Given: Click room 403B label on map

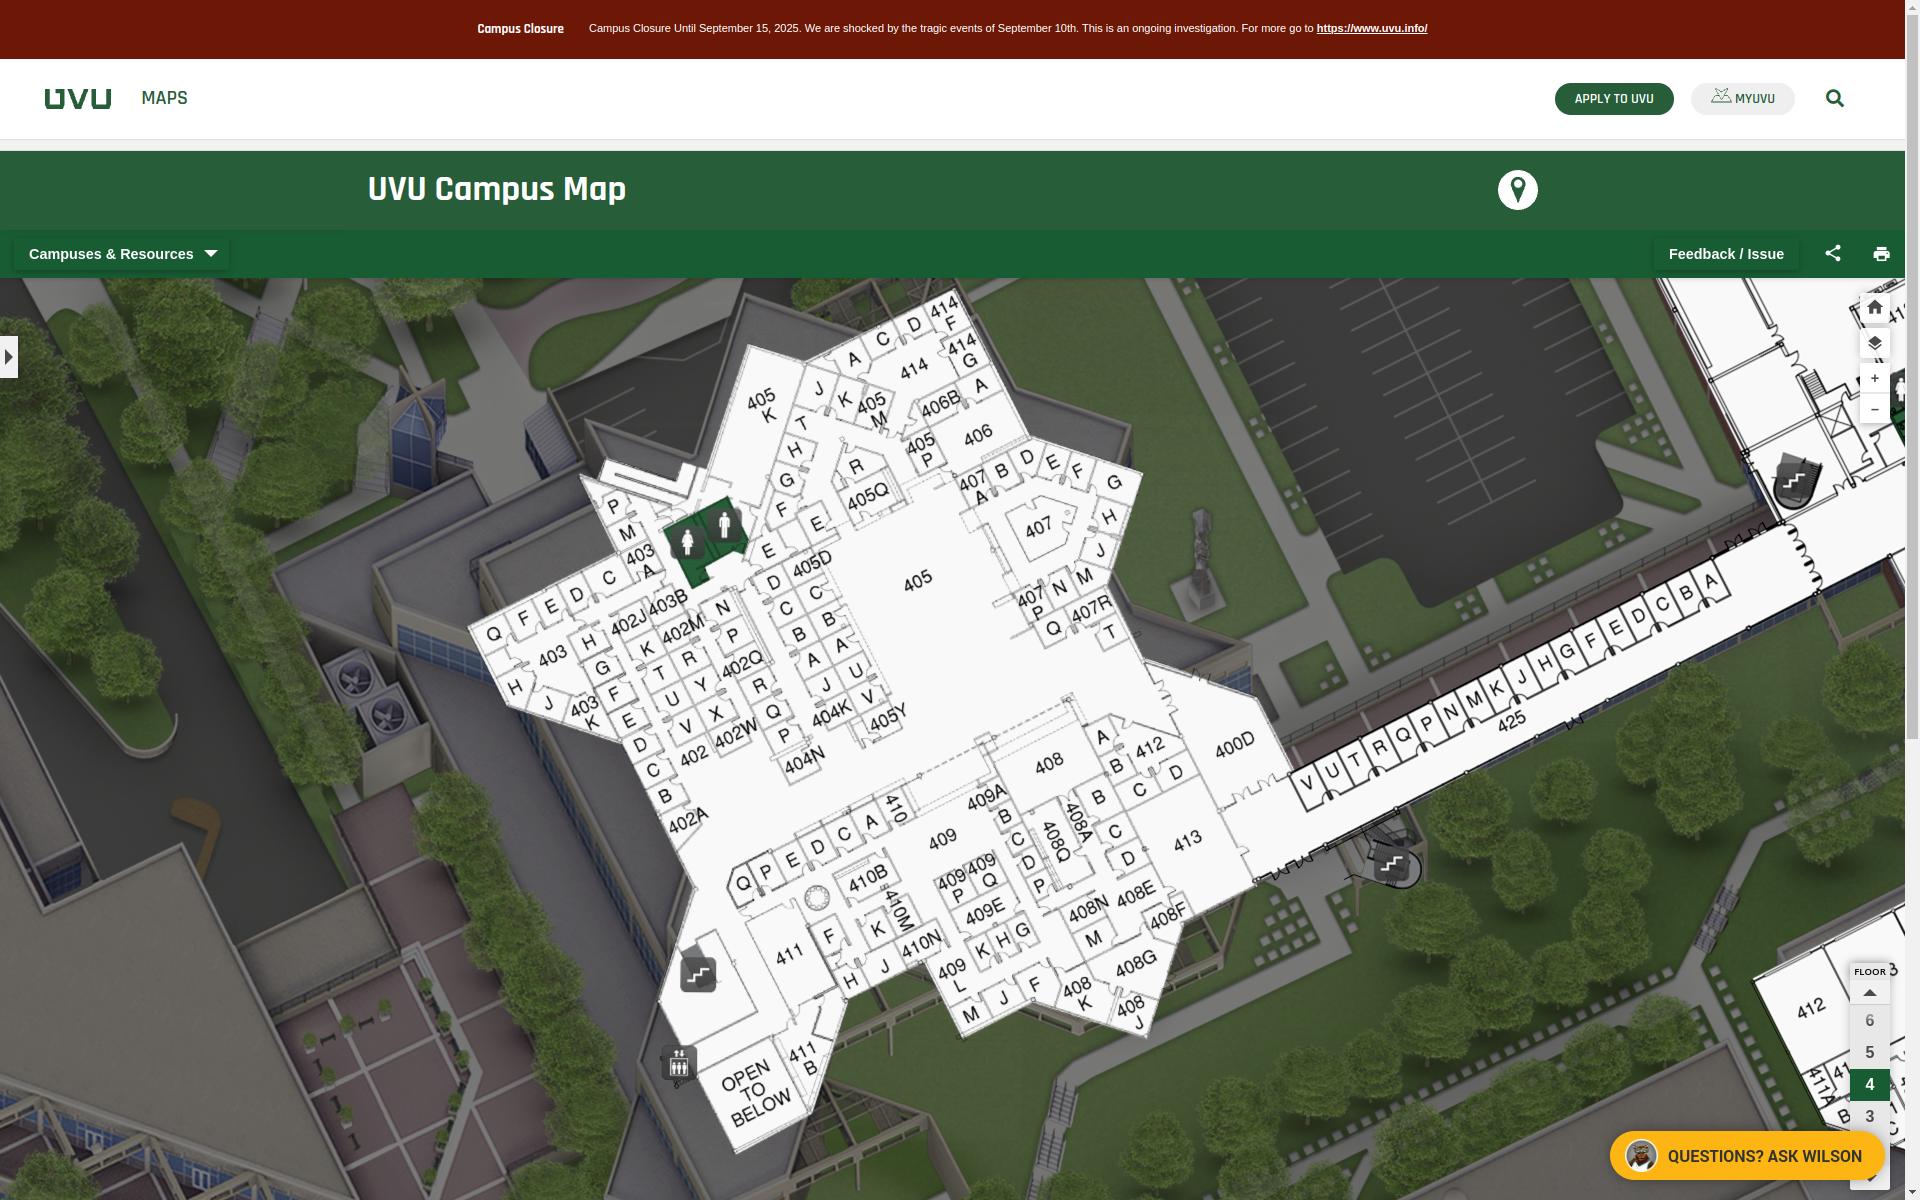Looking at the screenshot, I should (x=668, y=603).
